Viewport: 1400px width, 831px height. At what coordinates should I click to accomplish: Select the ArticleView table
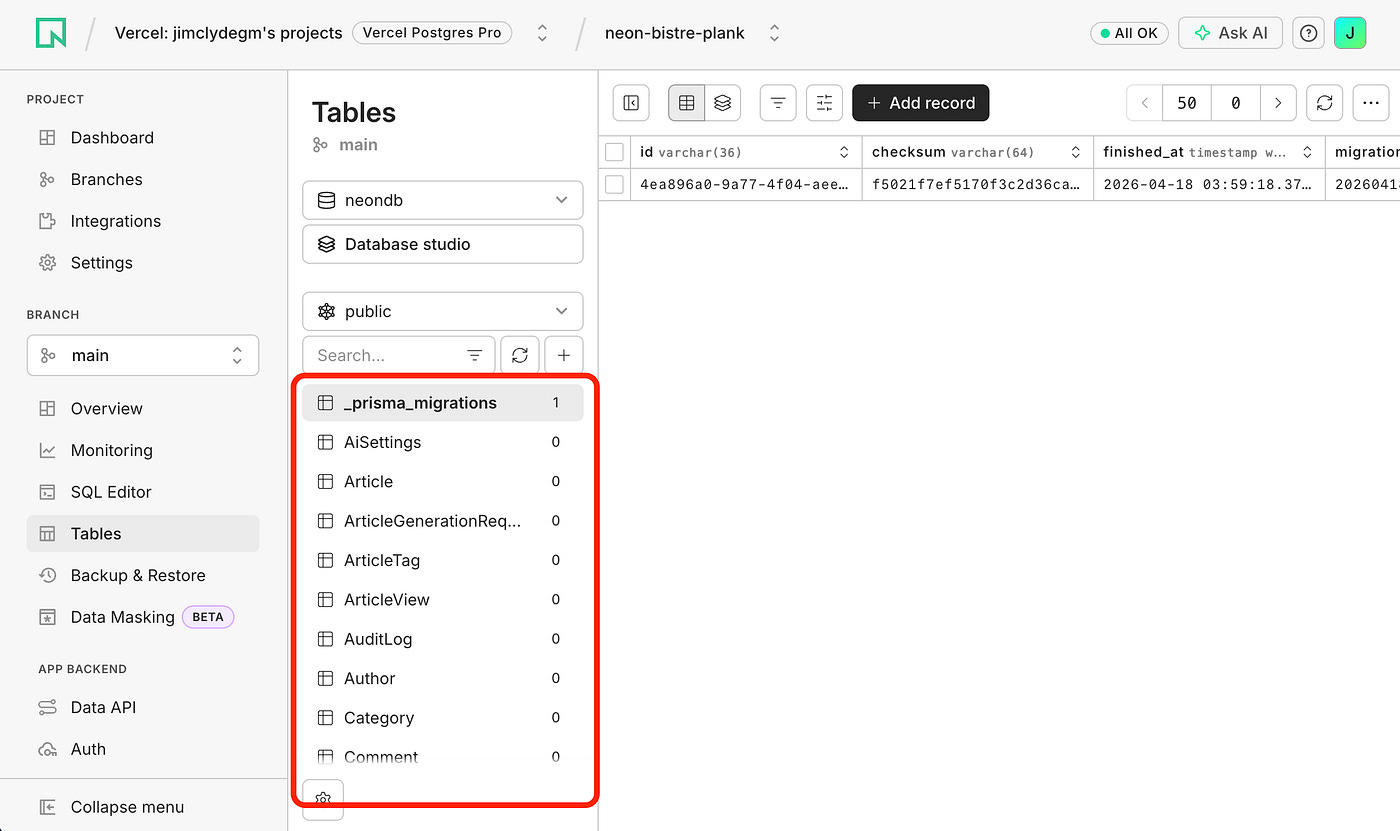coord(442,599)
